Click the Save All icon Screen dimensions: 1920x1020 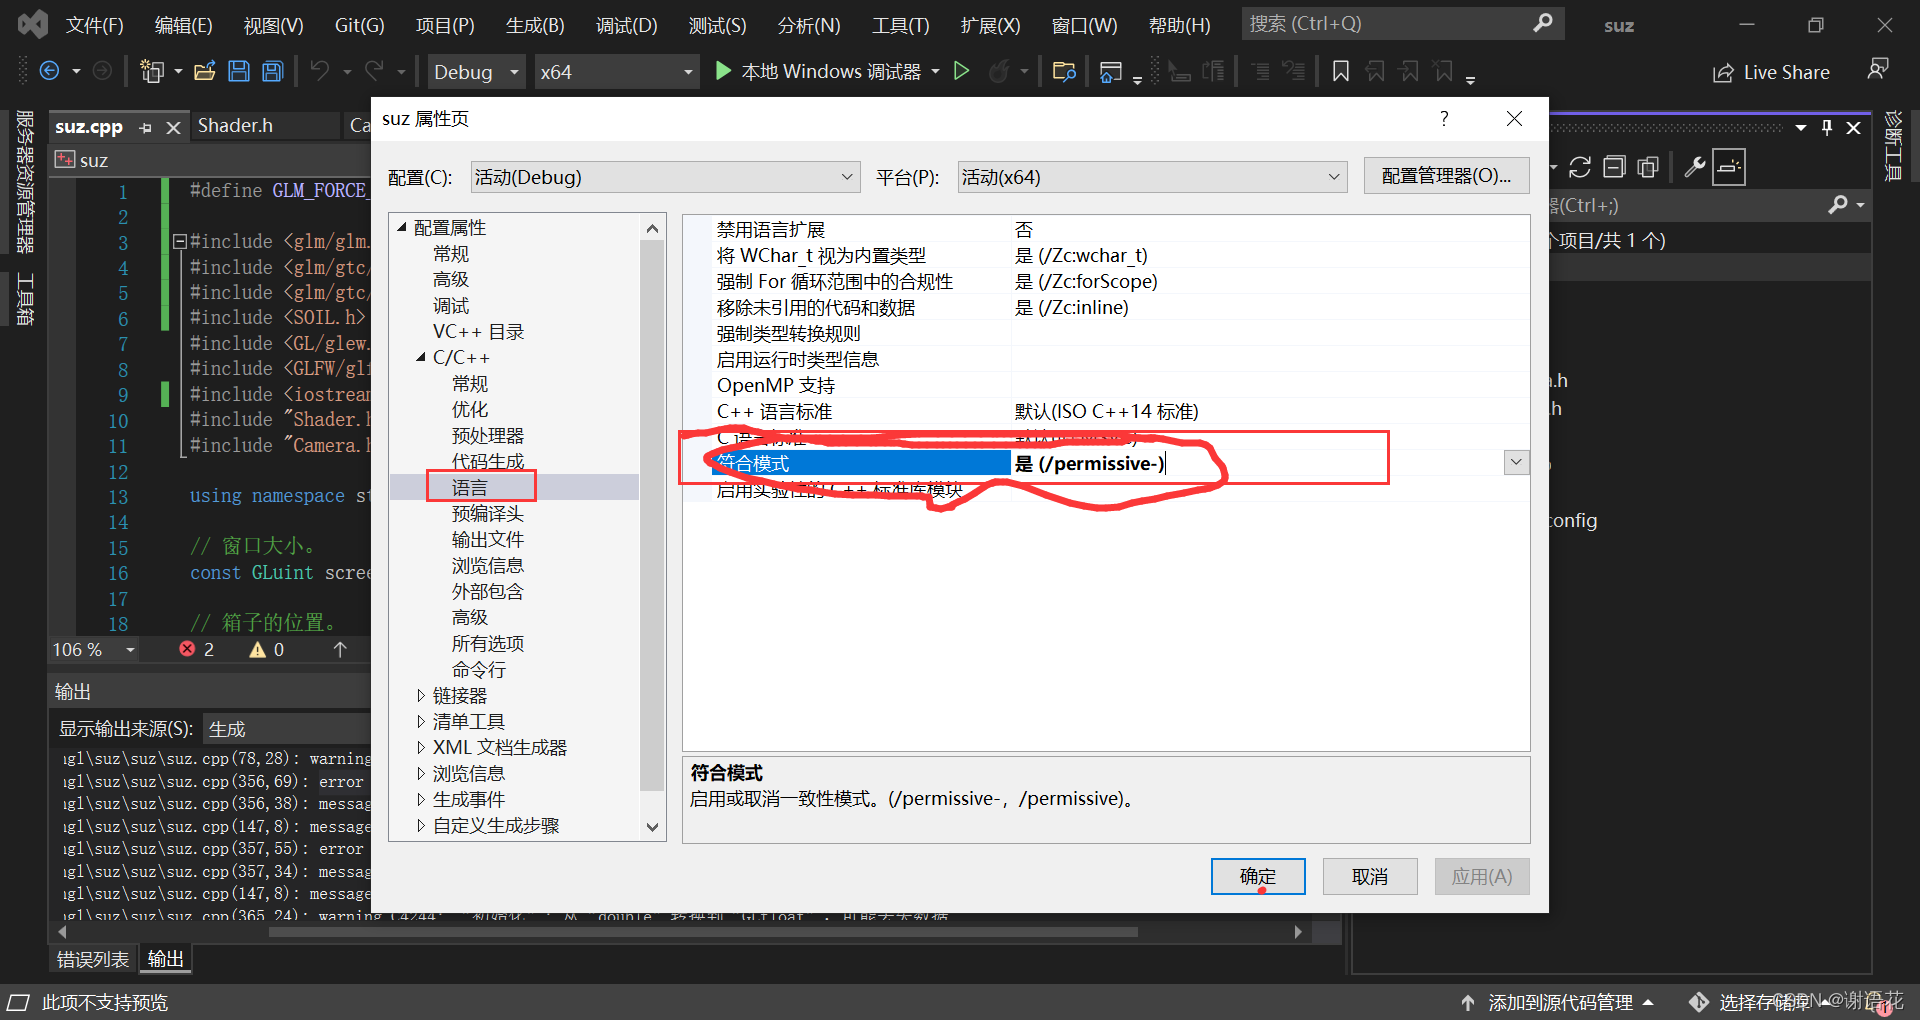click(x=271, y=71)
